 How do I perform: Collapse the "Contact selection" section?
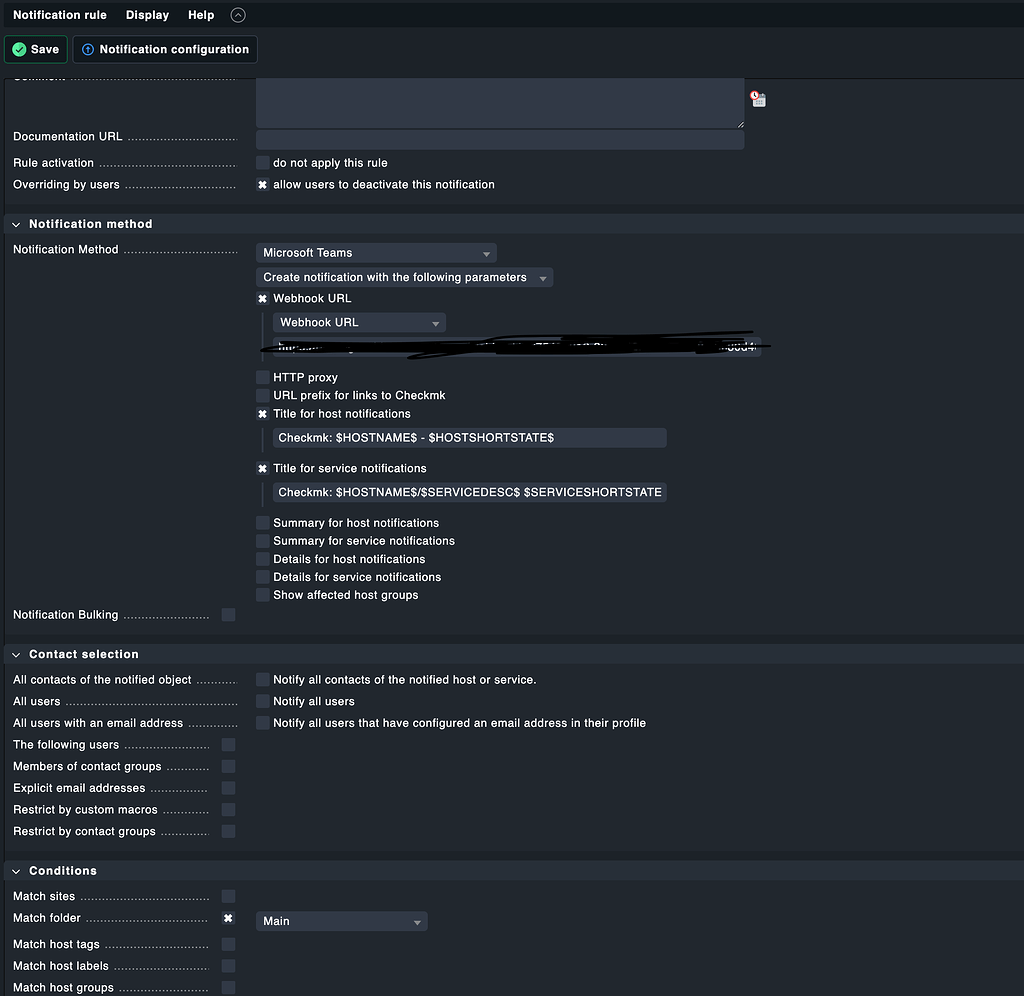pos(15,654)
